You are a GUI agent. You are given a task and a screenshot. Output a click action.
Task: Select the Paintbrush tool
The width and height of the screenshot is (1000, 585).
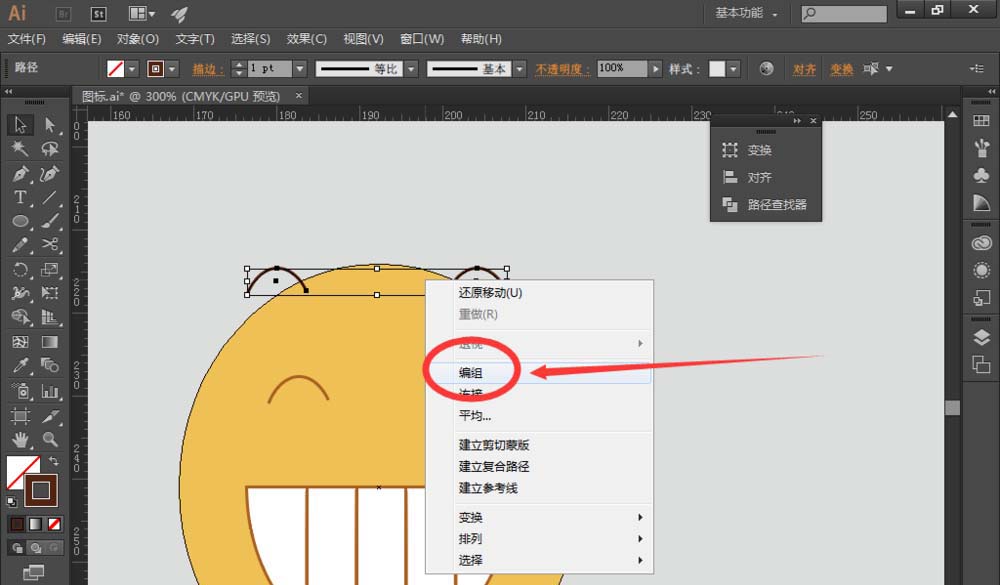50,221
